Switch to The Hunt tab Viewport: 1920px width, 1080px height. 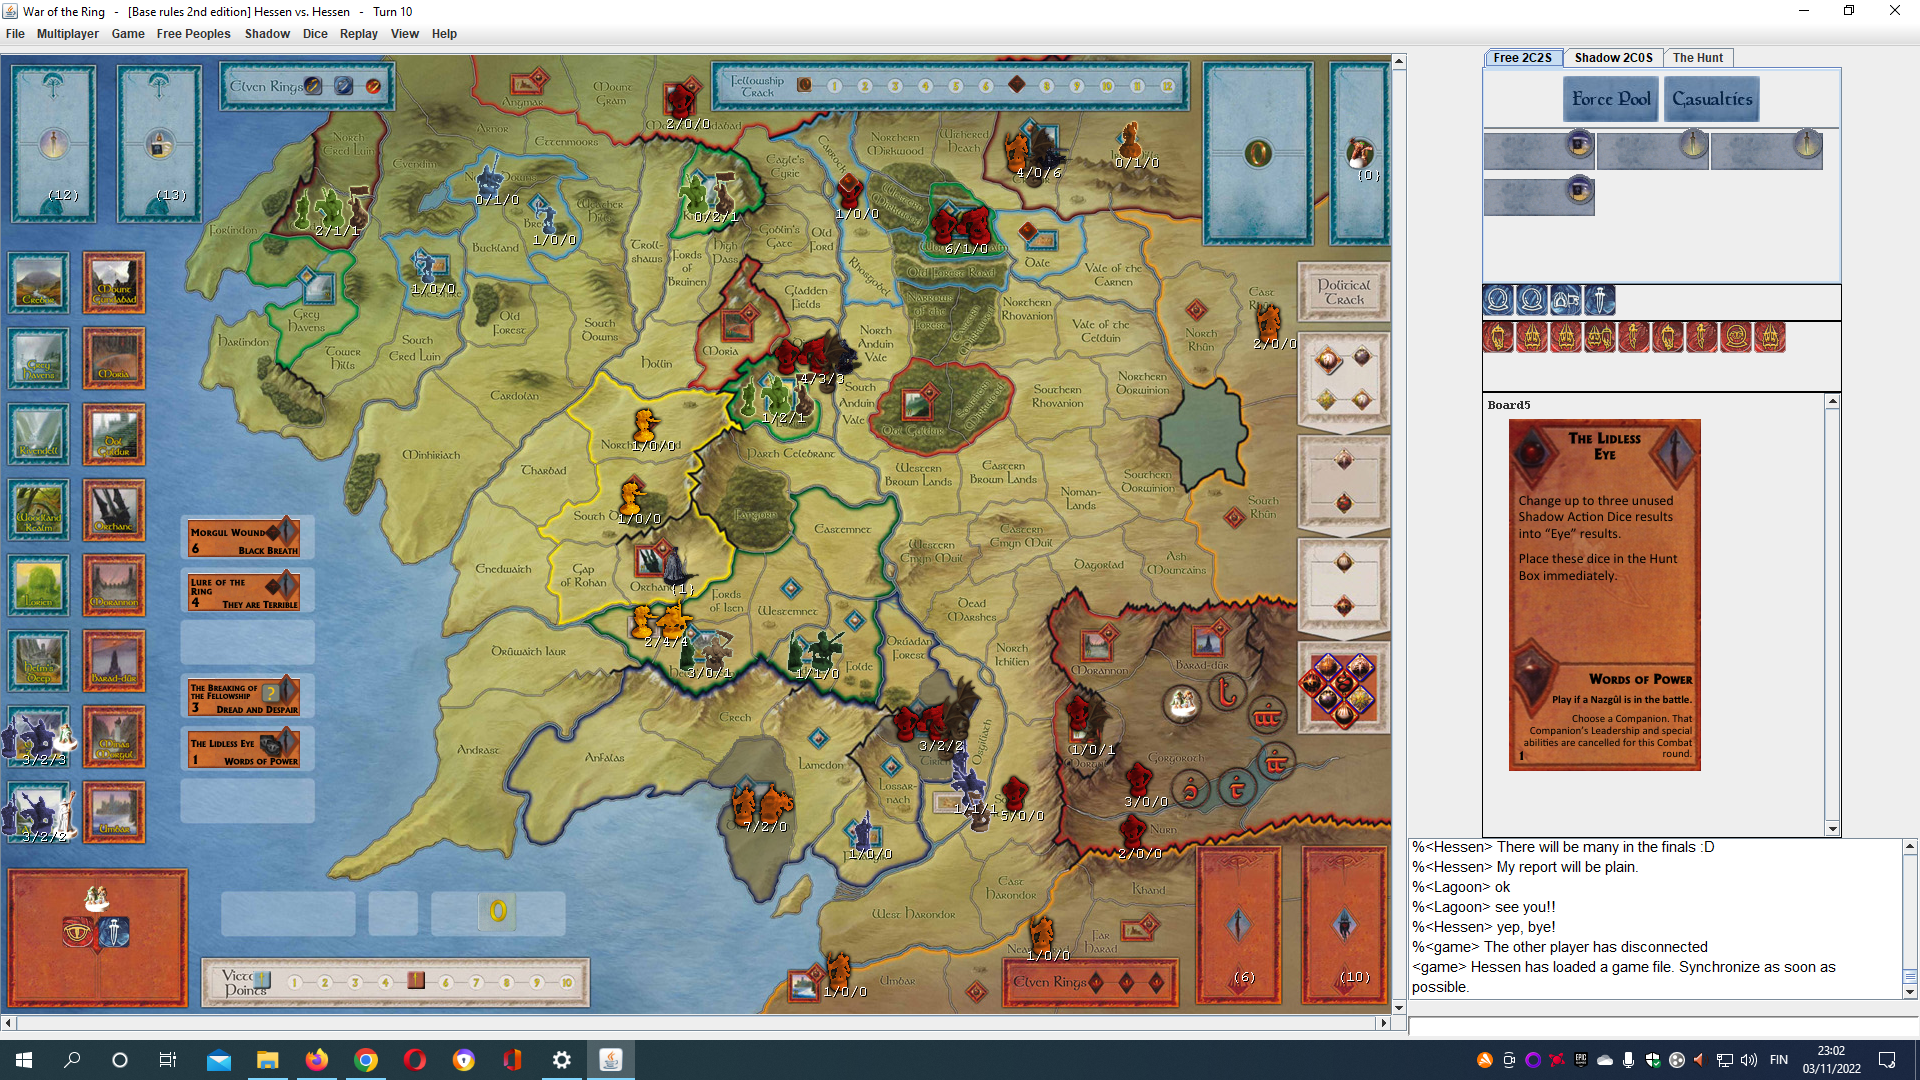coord(1697,58)
